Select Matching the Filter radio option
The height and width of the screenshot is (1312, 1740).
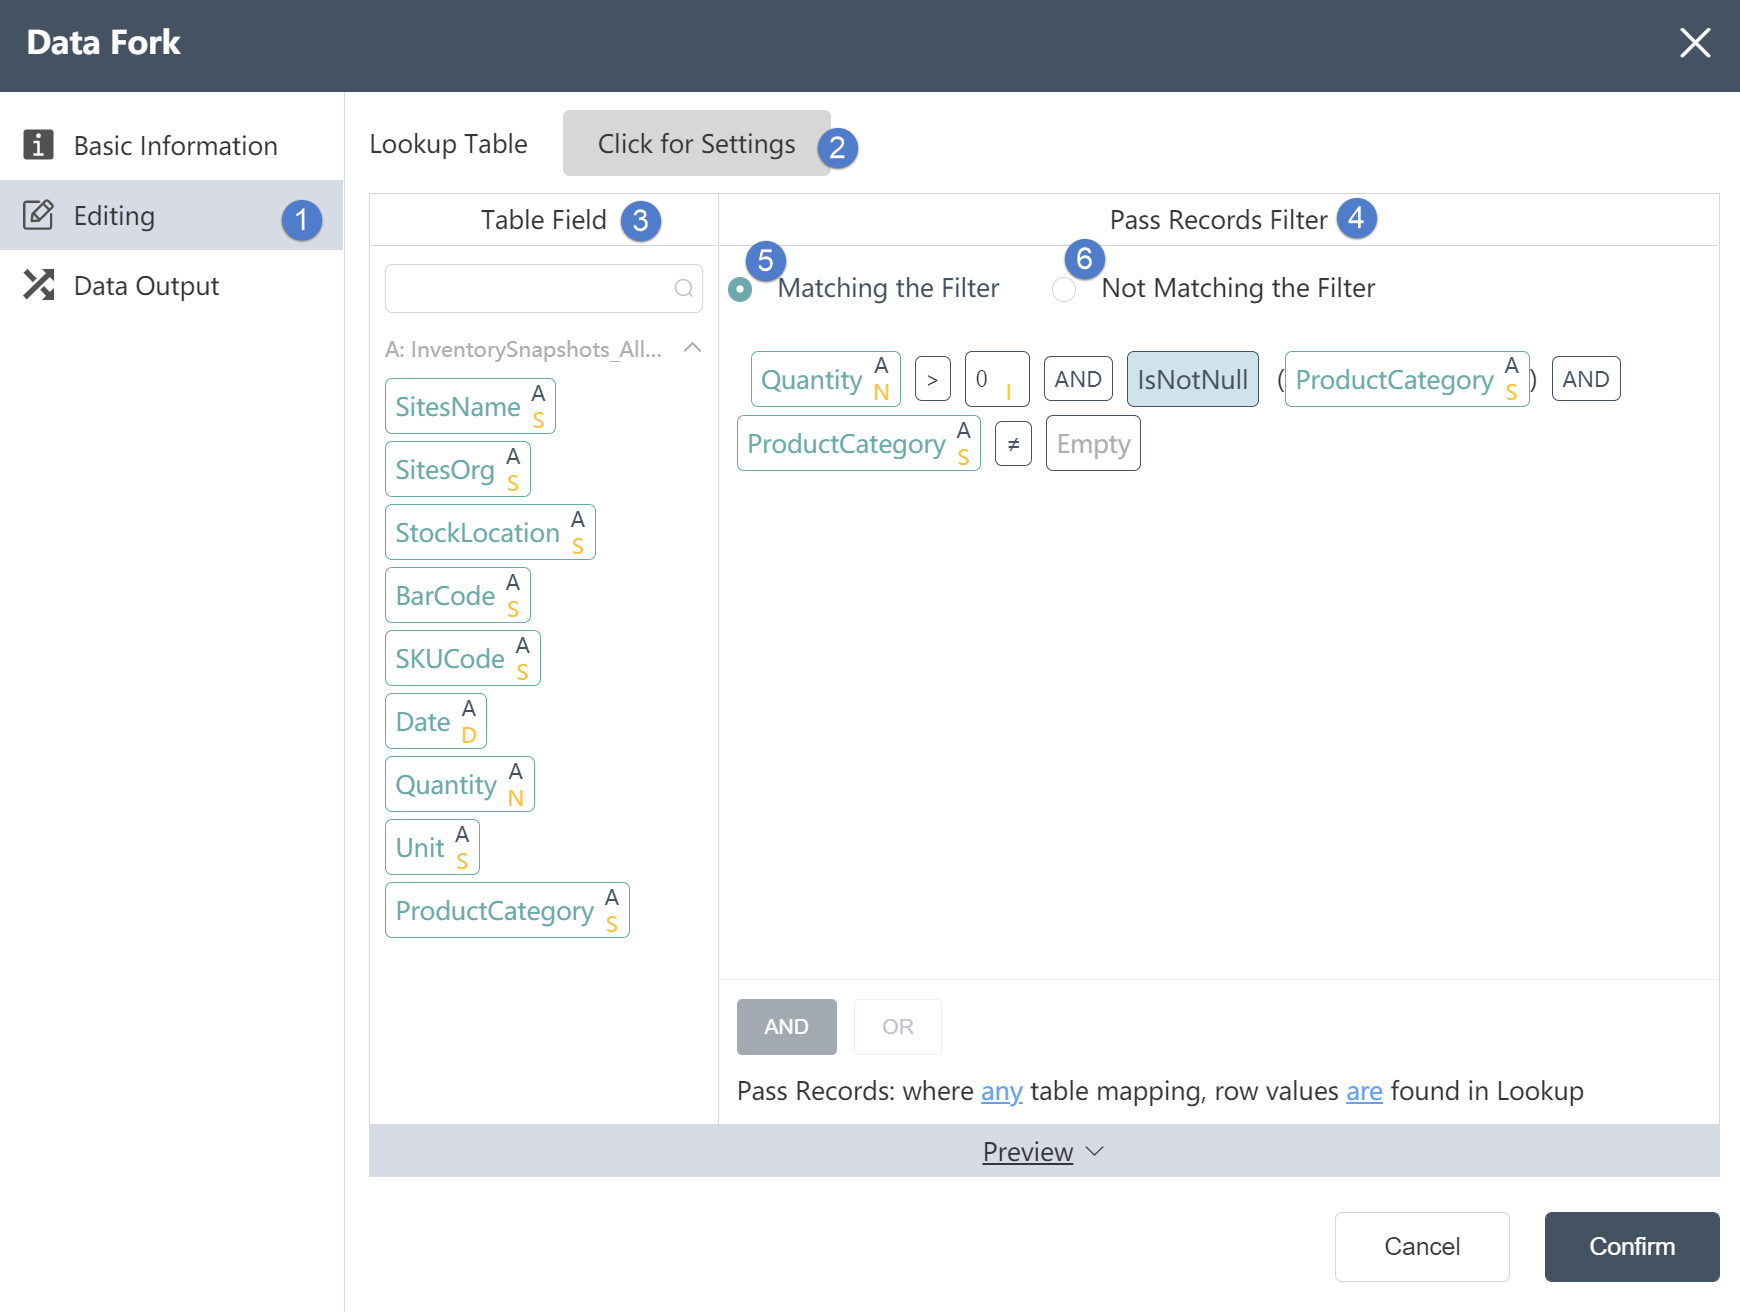[x=740, y=289]
